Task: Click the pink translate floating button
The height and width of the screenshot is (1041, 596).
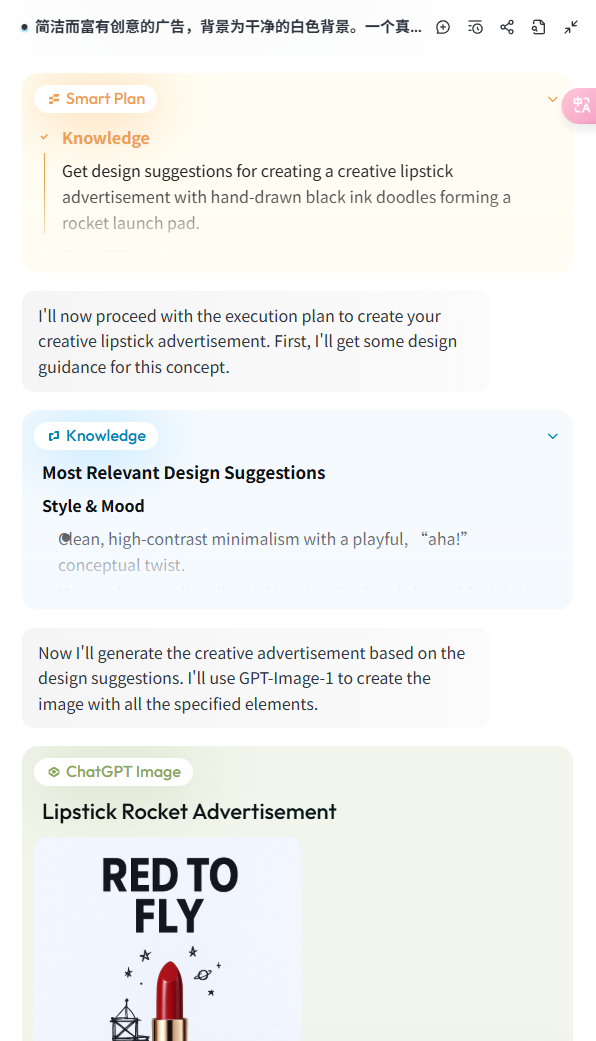Action: pos(580,106)
